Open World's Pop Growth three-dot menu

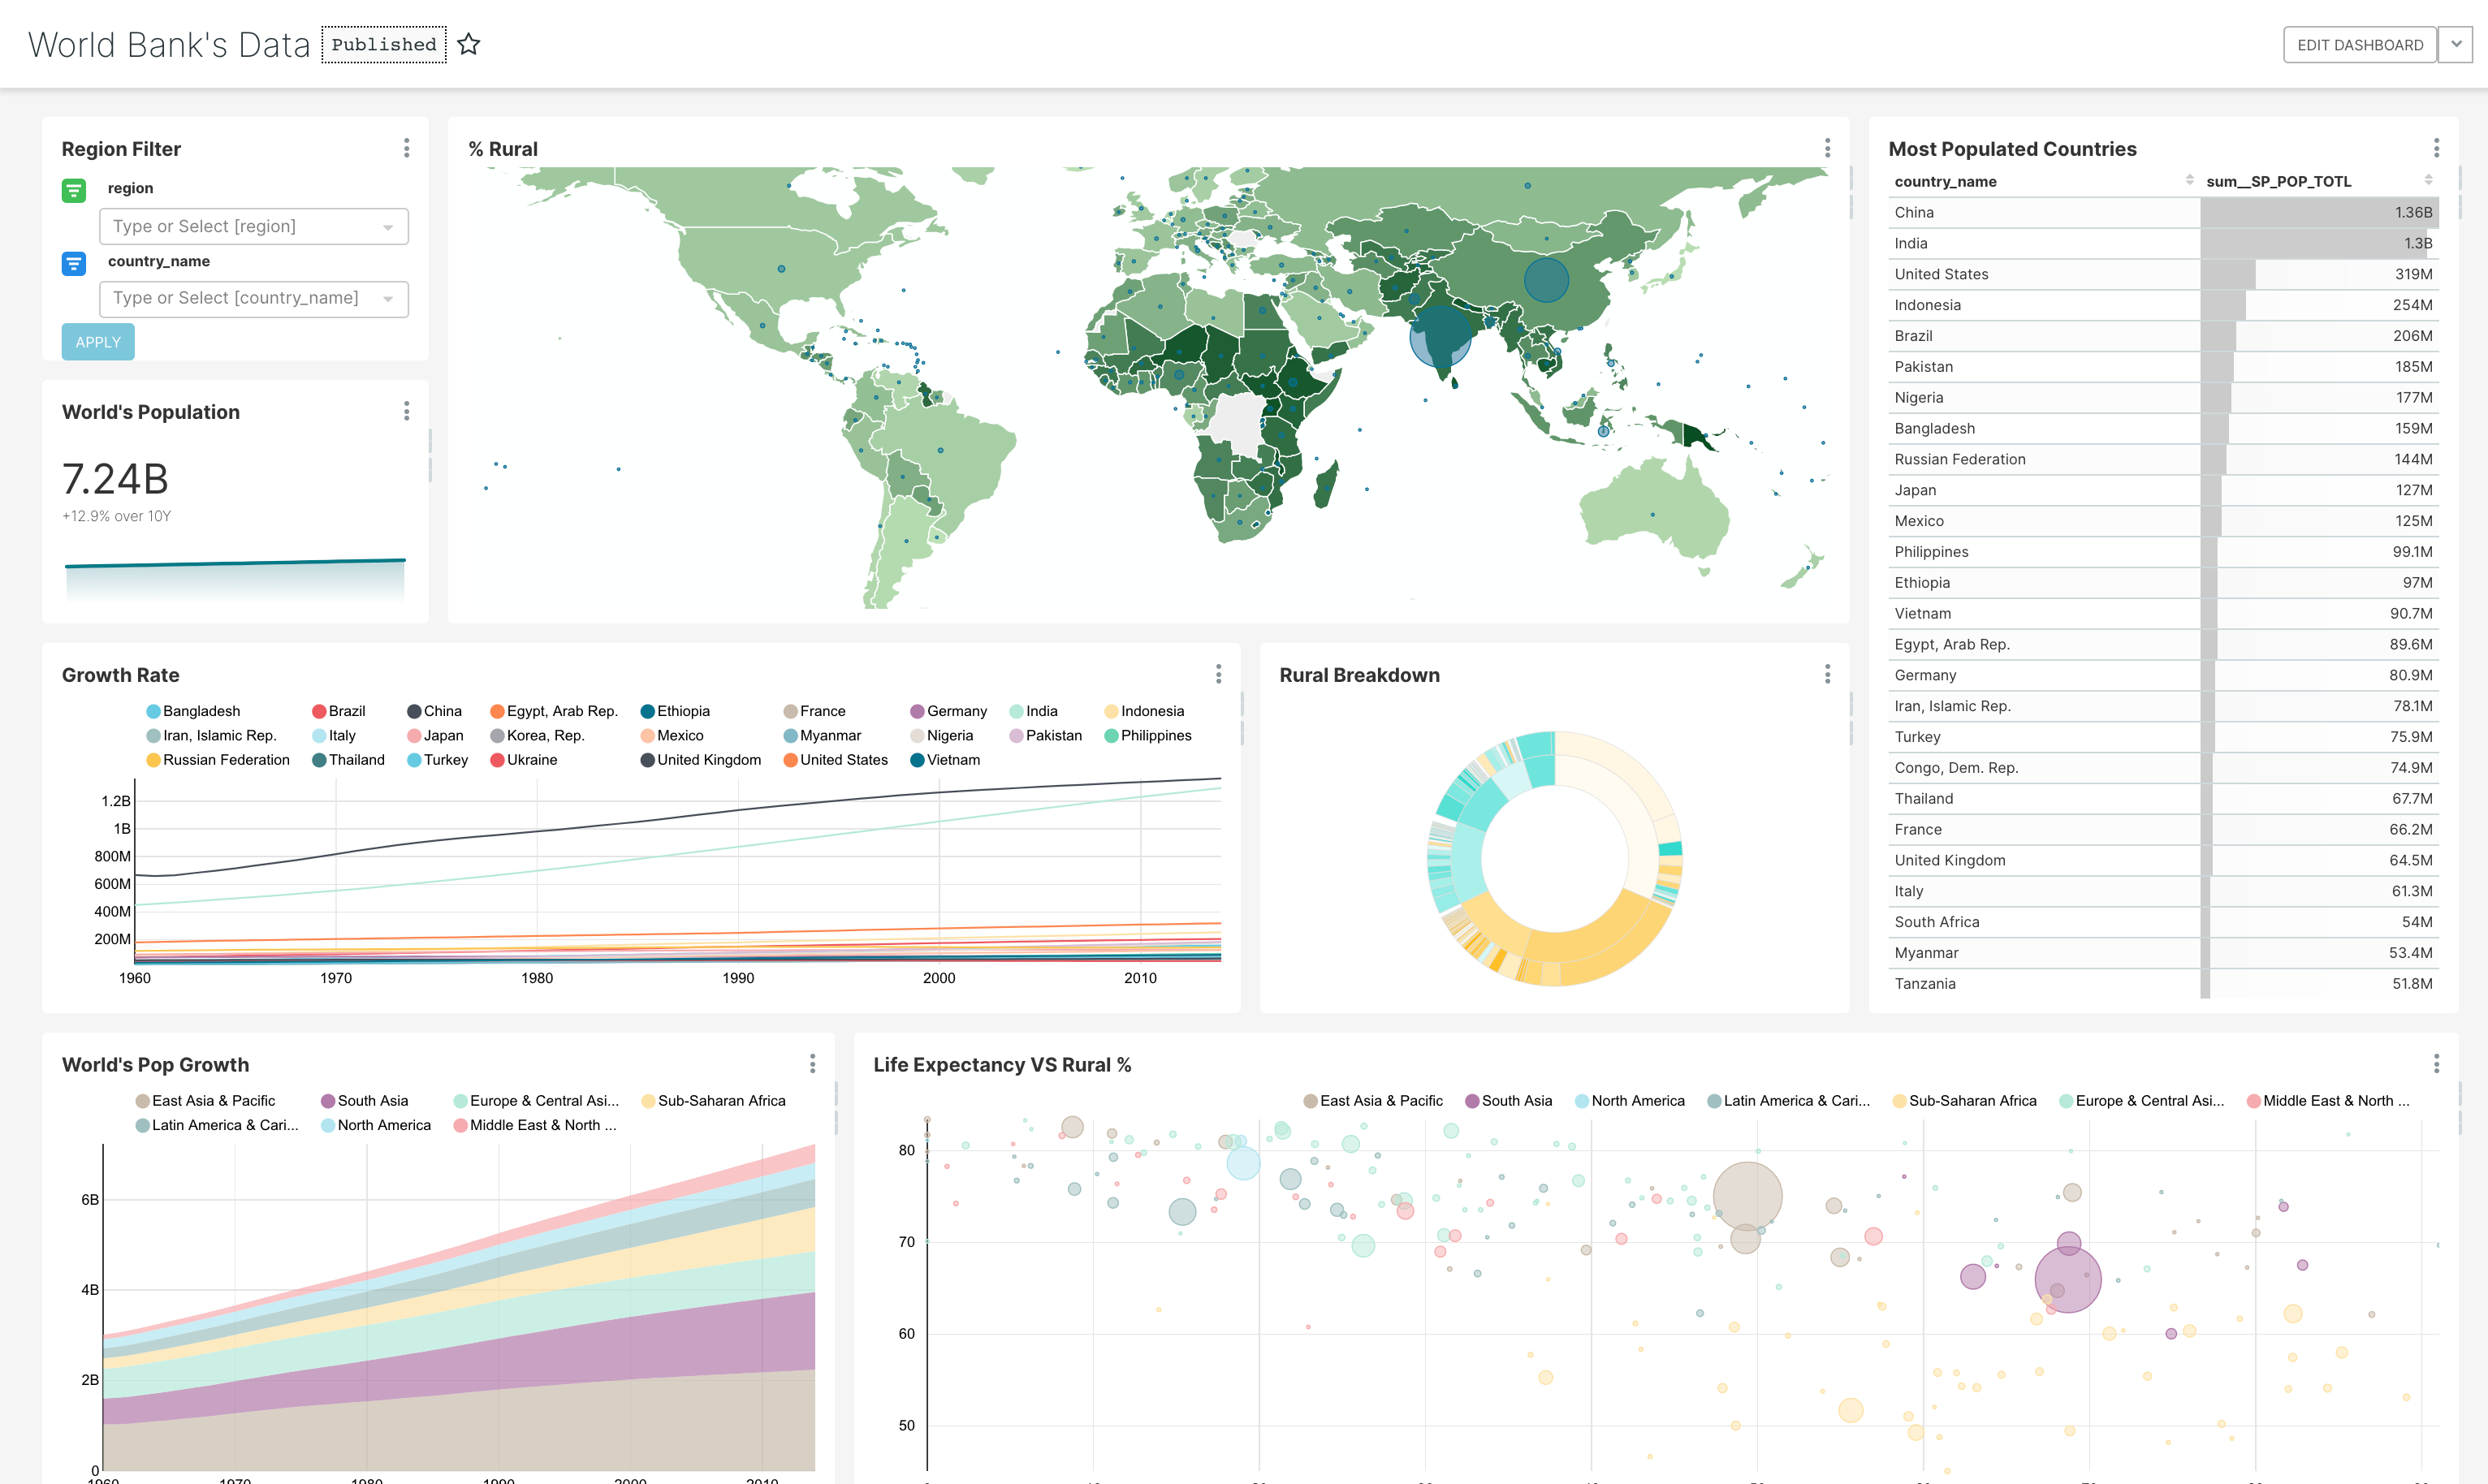pyautogui.click(x=812, y=1063)
